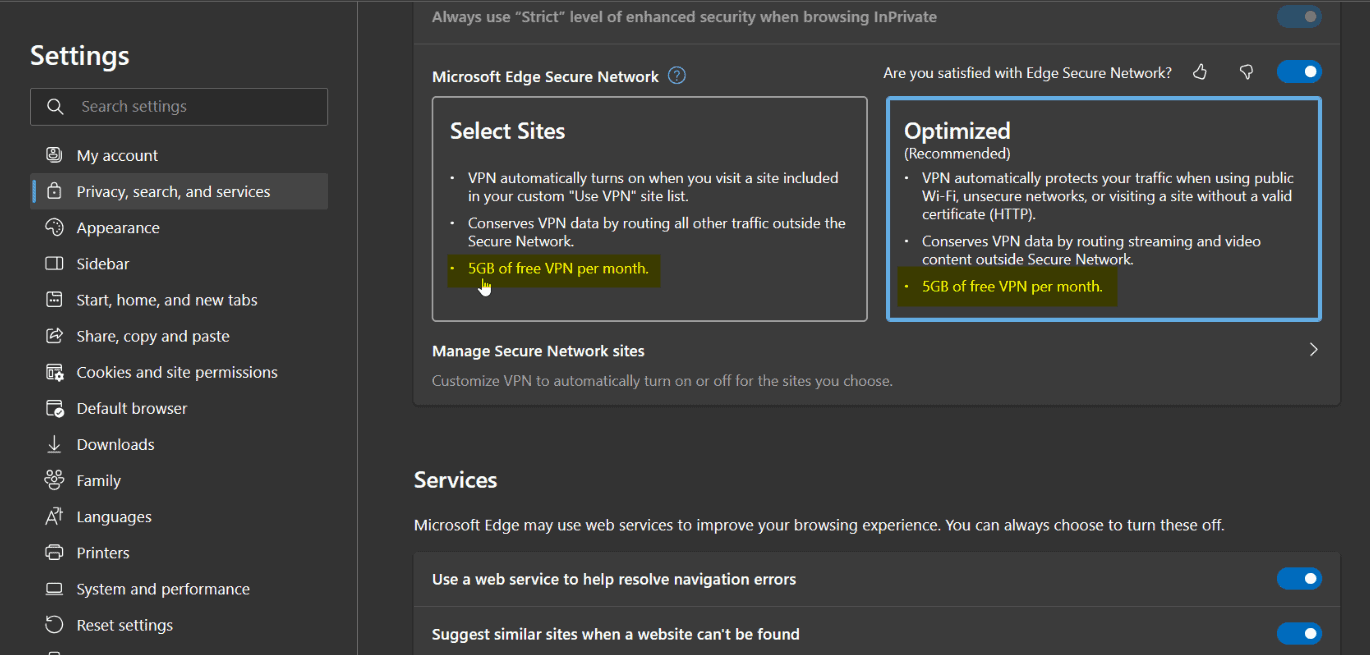
Task: Open Manage Secure Network sites
Action: tap(877, 365)
